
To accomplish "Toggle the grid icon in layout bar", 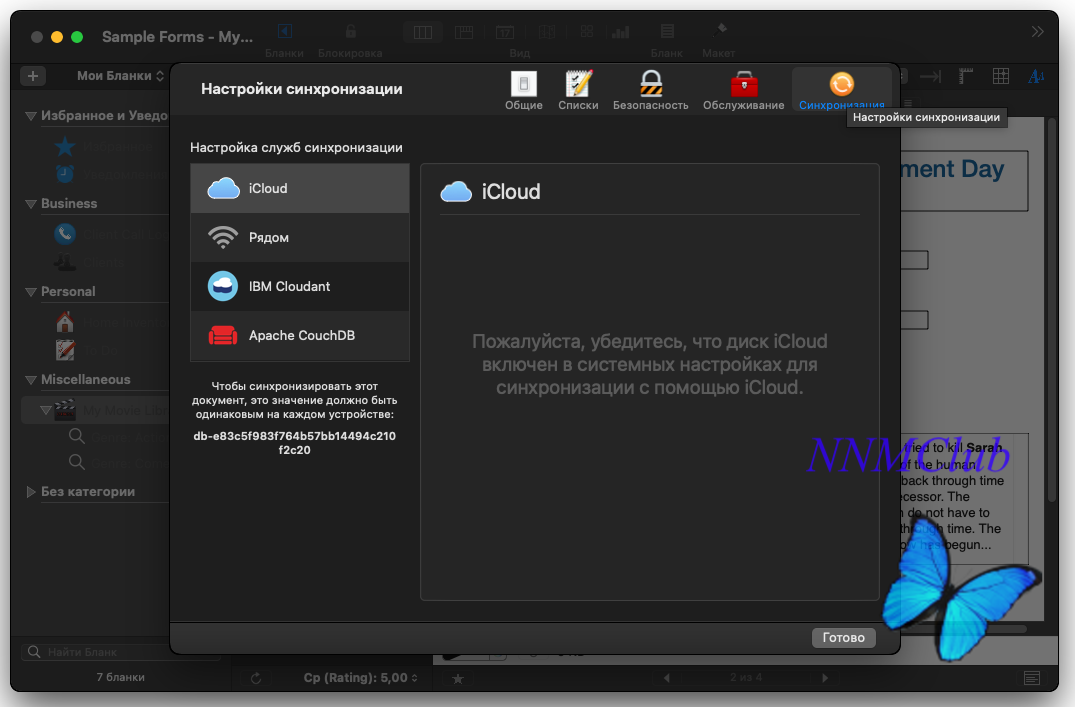I will [x=1001, y=76].
